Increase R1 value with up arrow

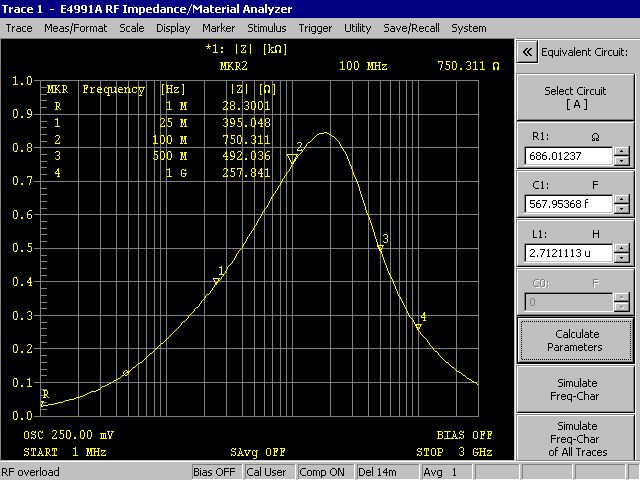[622, 151]
